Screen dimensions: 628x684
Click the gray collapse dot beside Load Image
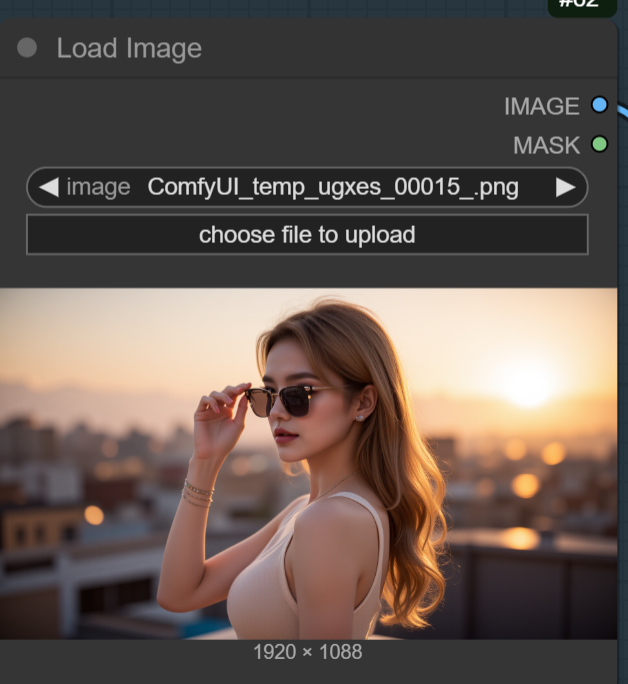coord(27,48)
